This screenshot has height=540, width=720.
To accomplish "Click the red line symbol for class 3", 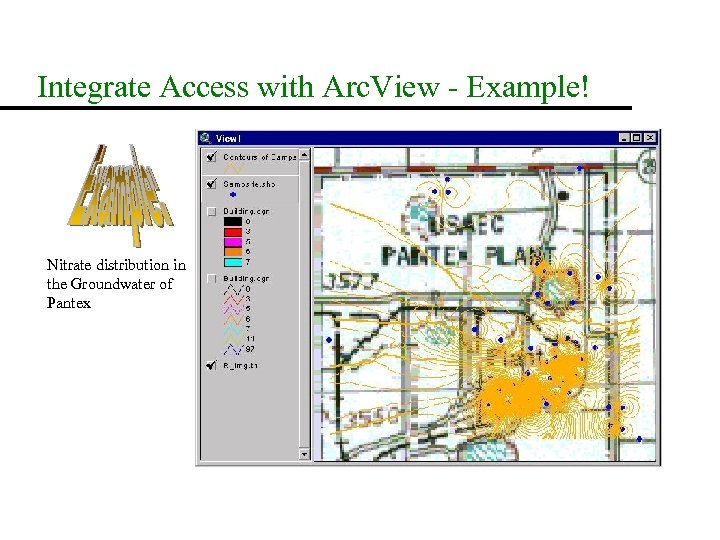I will pyautogui.click(x=233, y=299).
